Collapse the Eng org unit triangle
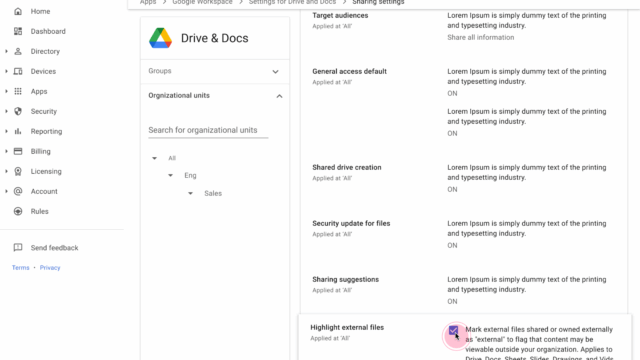Screen dimensions: 640x360 tap(171, 176)
